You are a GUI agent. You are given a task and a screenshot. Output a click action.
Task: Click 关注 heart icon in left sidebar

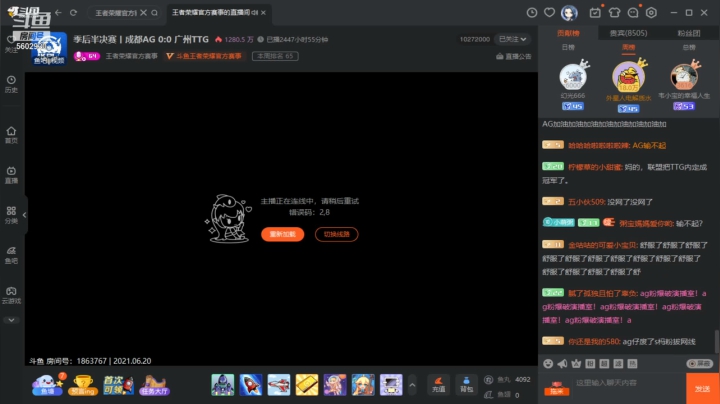pyautogui.click(x=11, y=44)
